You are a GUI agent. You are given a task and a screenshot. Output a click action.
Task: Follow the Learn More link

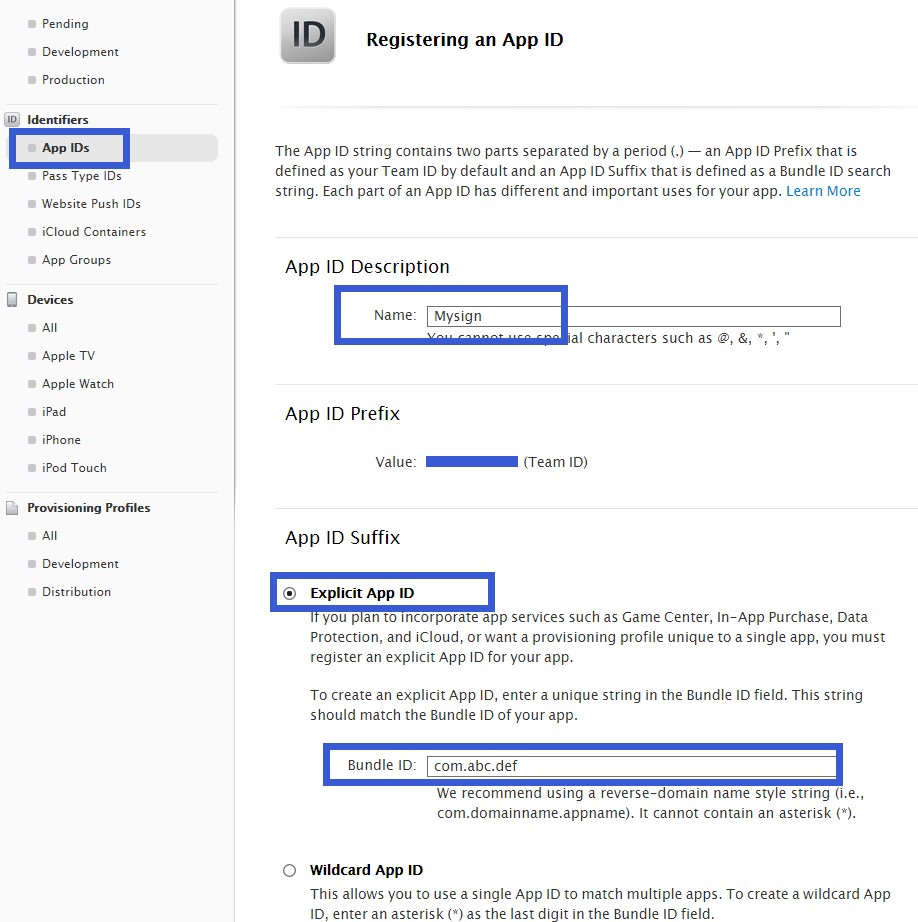coord(823,191)
